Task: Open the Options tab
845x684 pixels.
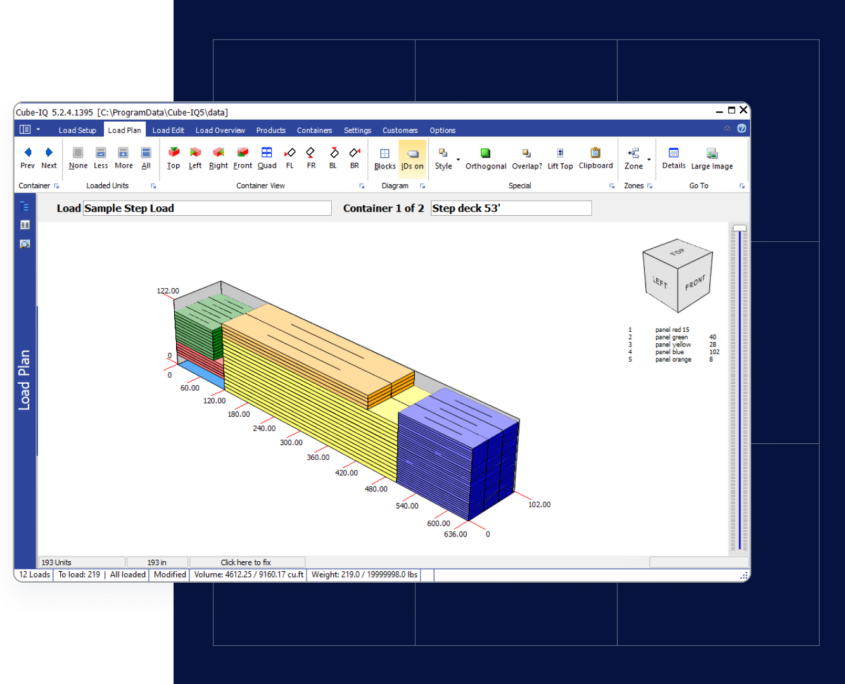Action: (442, 130)
